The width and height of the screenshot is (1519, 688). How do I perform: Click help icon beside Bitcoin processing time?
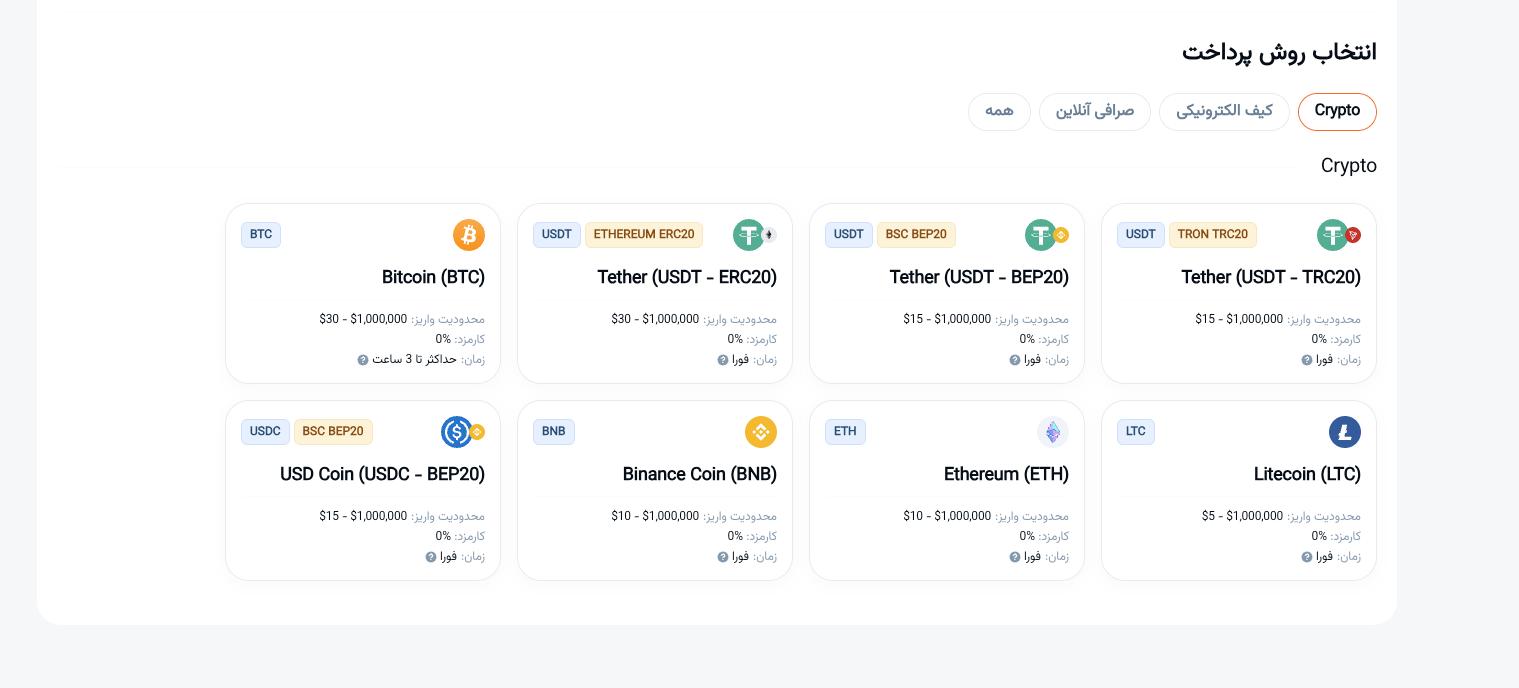[x=363, y=360]
